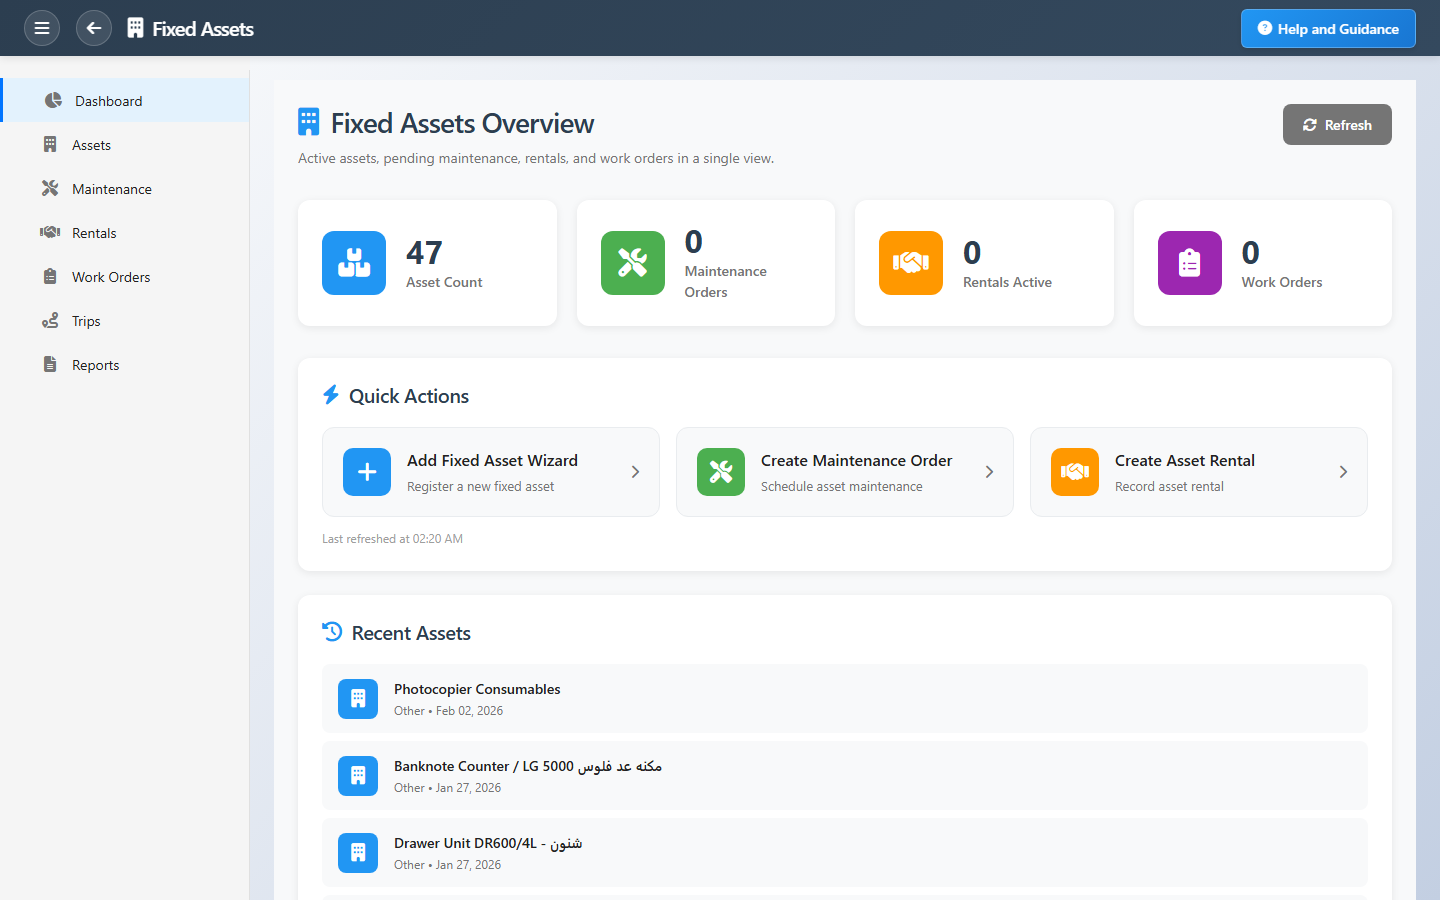
Task: Click the plus icon for Add Fixed Asset
Action: [367, 472]
